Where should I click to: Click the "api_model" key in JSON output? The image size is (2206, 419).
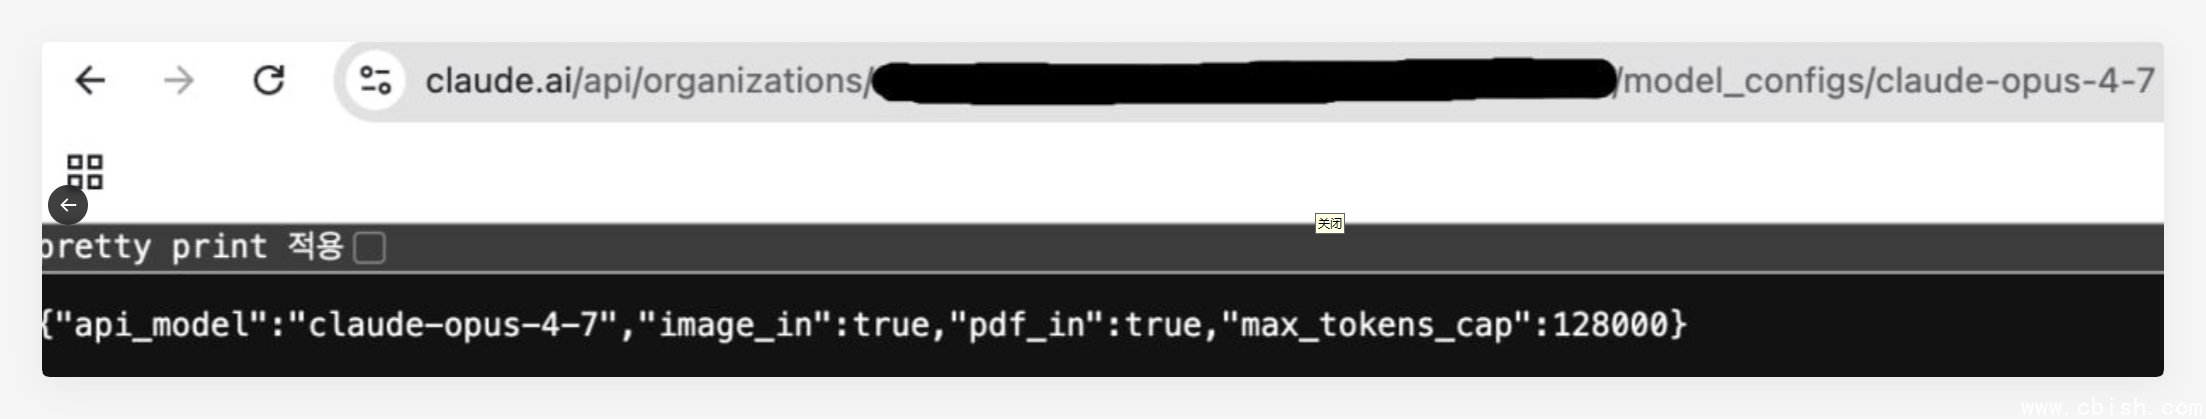162,324
